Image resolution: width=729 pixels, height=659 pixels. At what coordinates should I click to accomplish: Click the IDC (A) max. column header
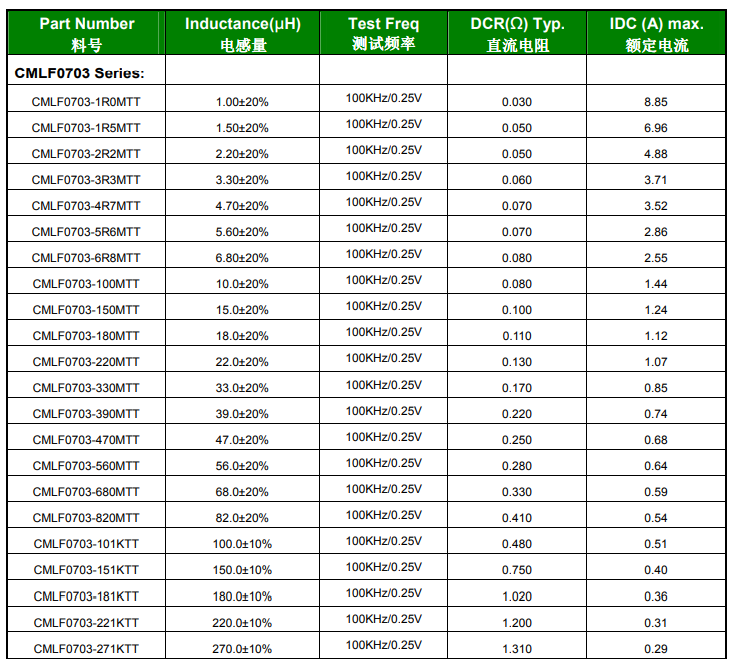pos(656,33)
